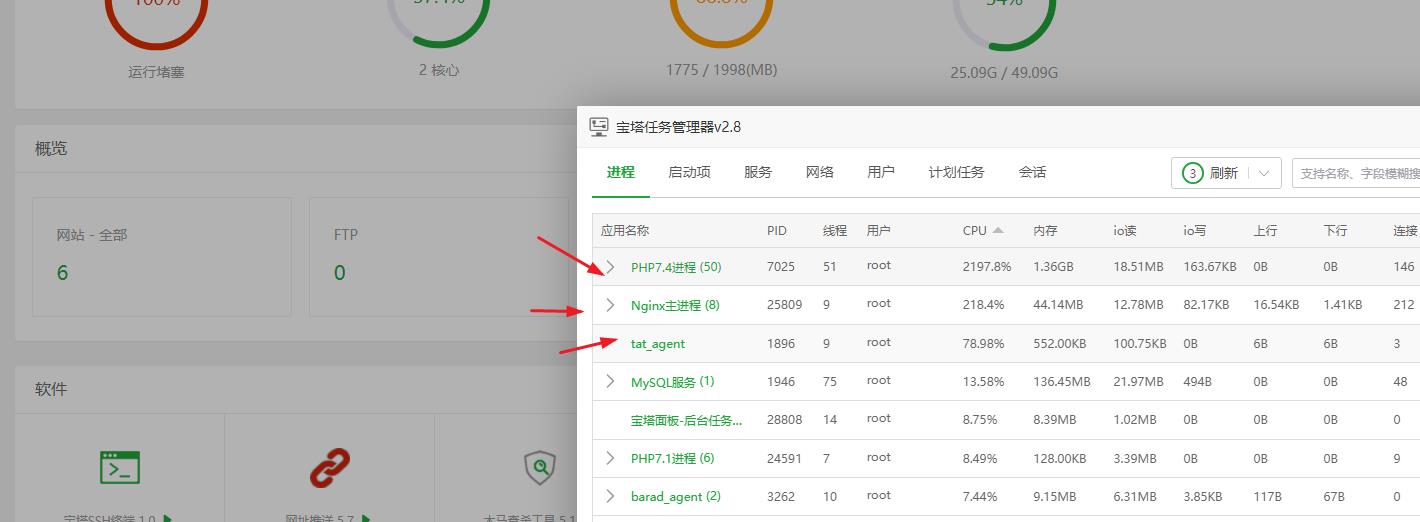Click the 软件 section heading
Viewport: 1420px width, 522px height.
(x=51, y=389)
